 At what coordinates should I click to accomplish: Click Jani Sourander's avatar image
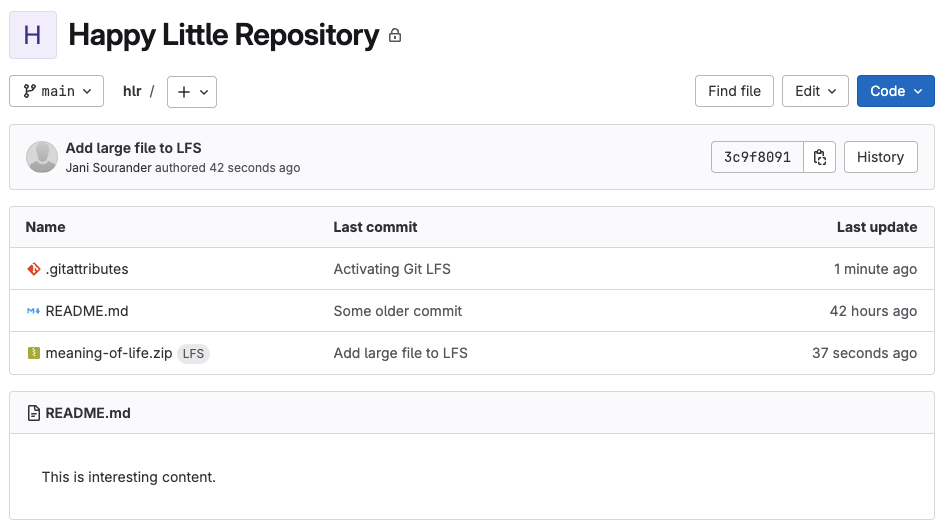pyautogui.click(x=42, y=157)
